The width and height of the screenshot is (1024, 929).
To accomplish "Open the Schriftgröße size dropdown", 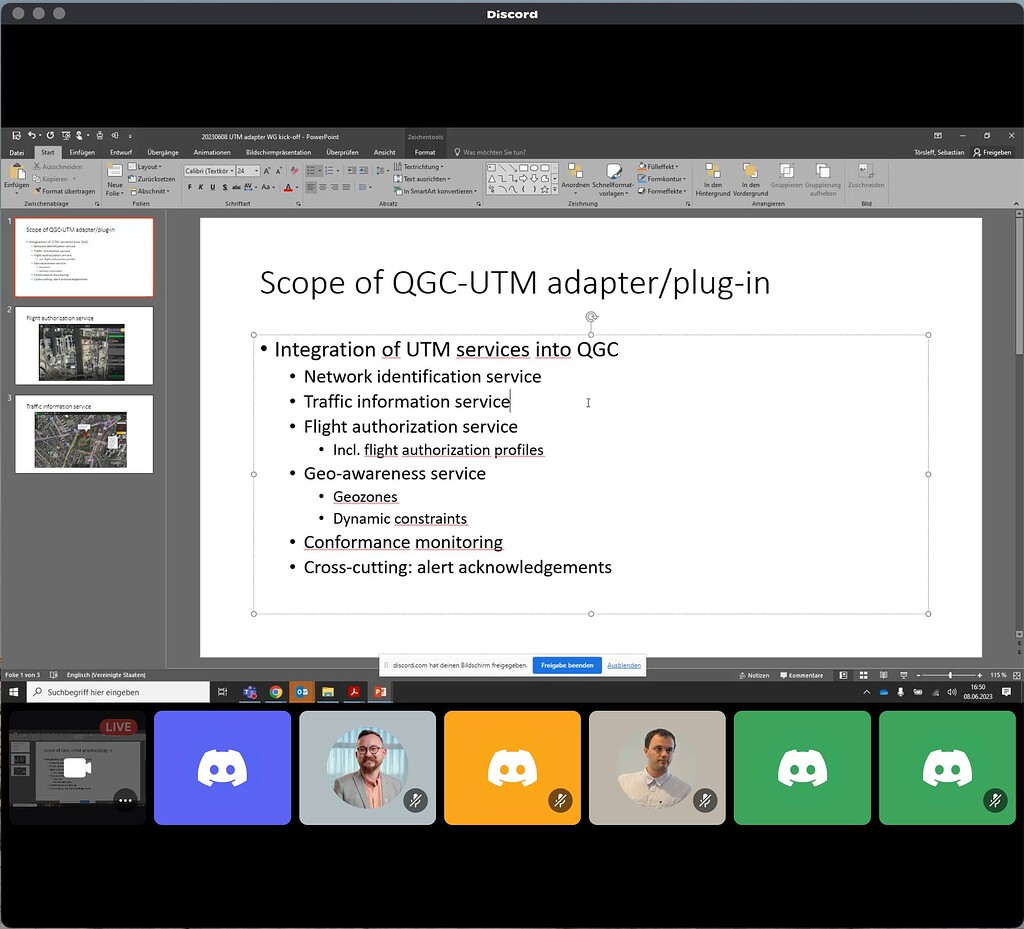I will point(256,170).
